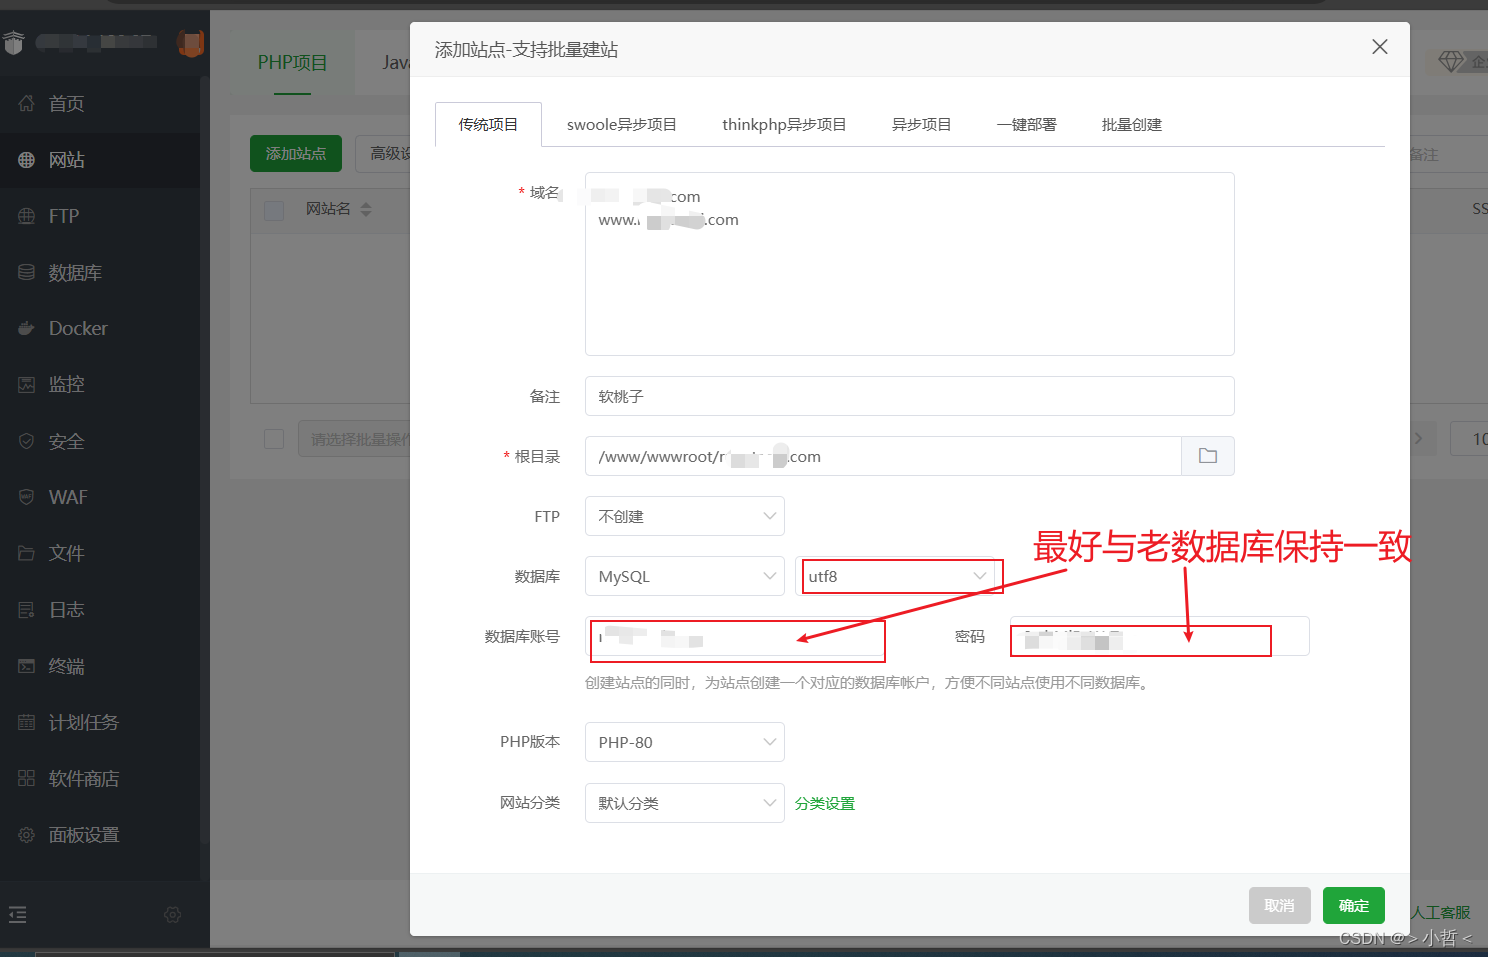Screen dimensions: 1488x957
Task: Open the FTP 不创建 dropdown
Action: [x=685, y=516]
